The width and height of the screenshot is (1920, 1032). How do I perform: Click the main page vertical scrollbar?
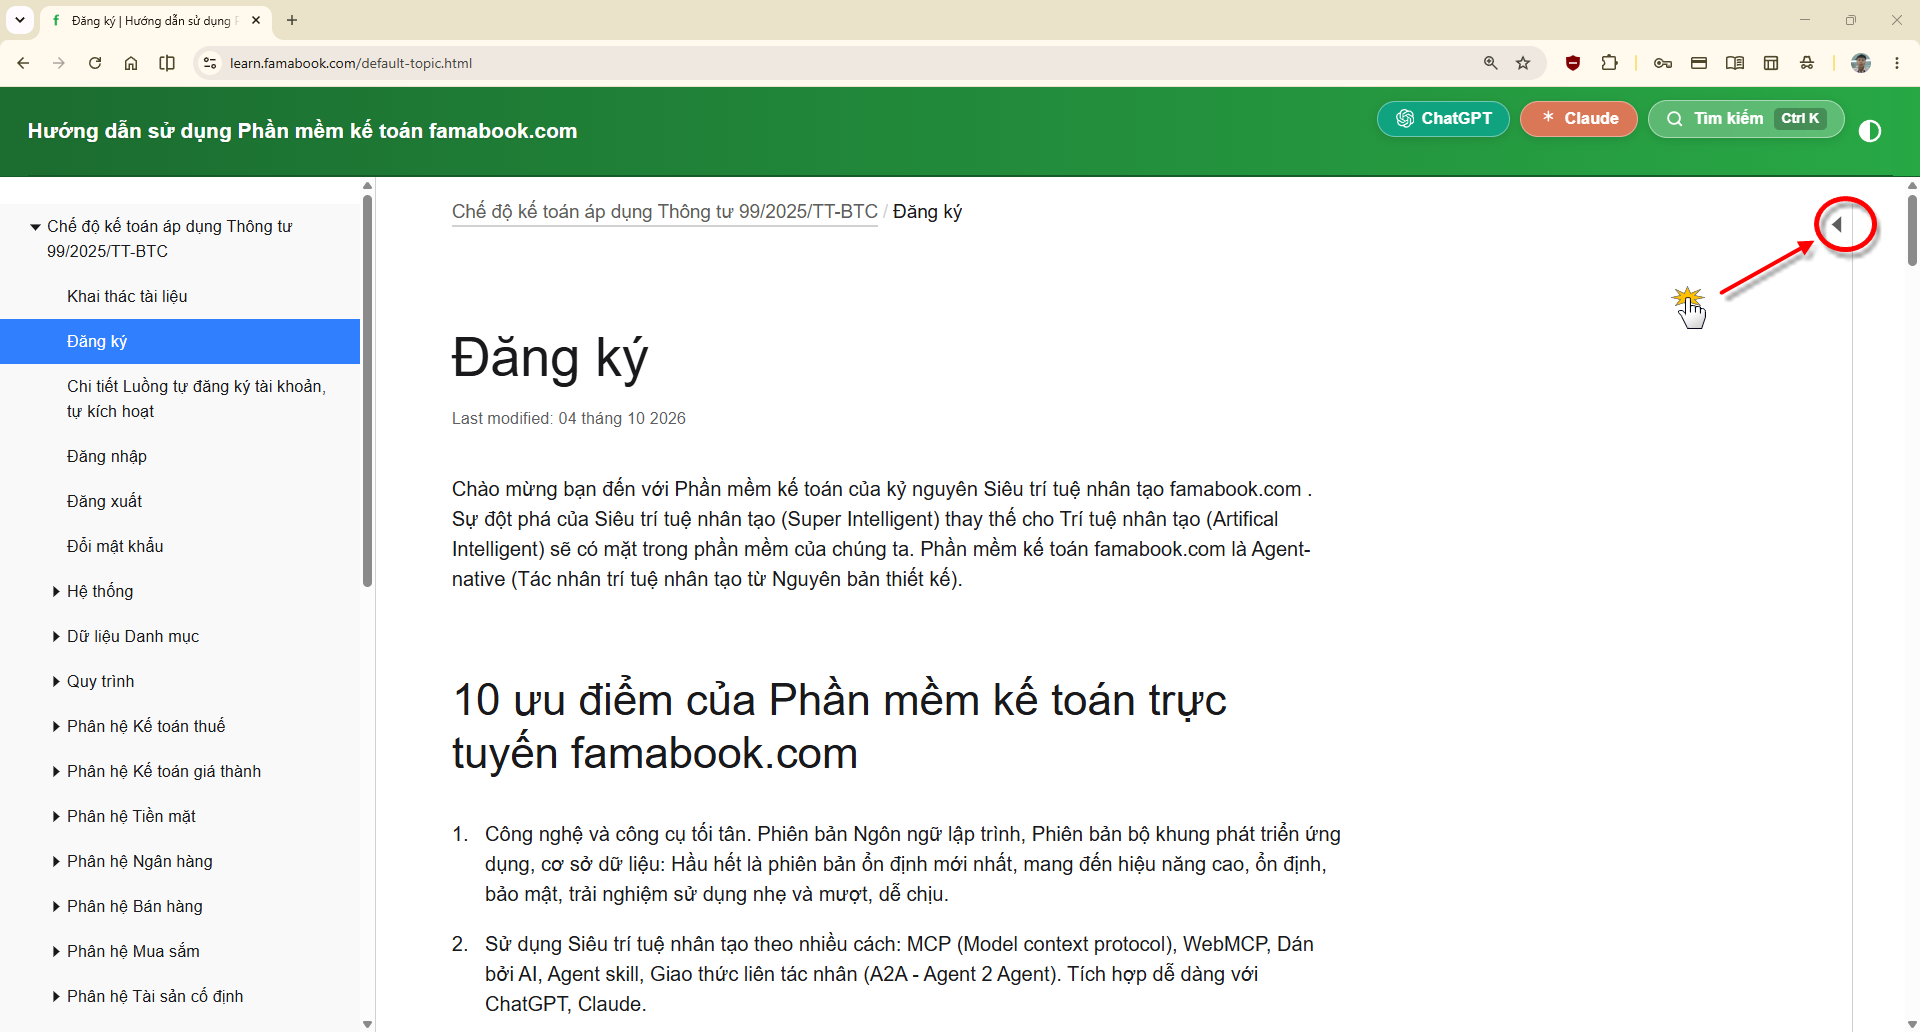click(1912, 230)
